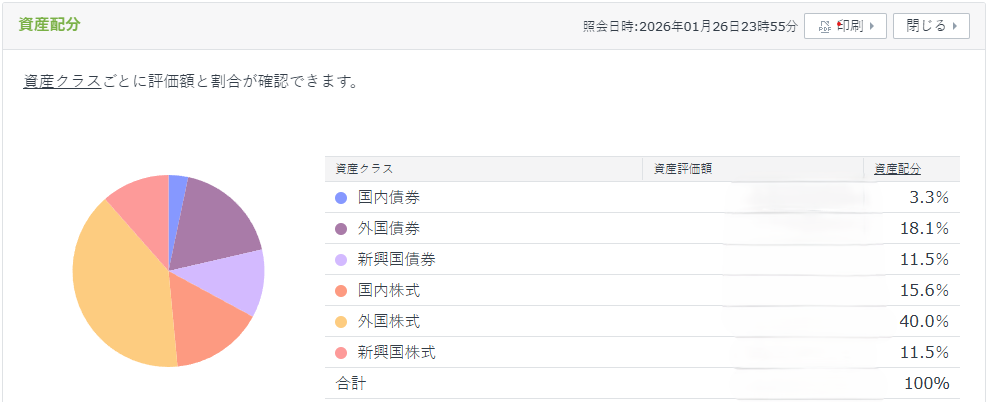
Task: Select the pink 新興国株式 pie slice
Action: (x=140, y=202)
